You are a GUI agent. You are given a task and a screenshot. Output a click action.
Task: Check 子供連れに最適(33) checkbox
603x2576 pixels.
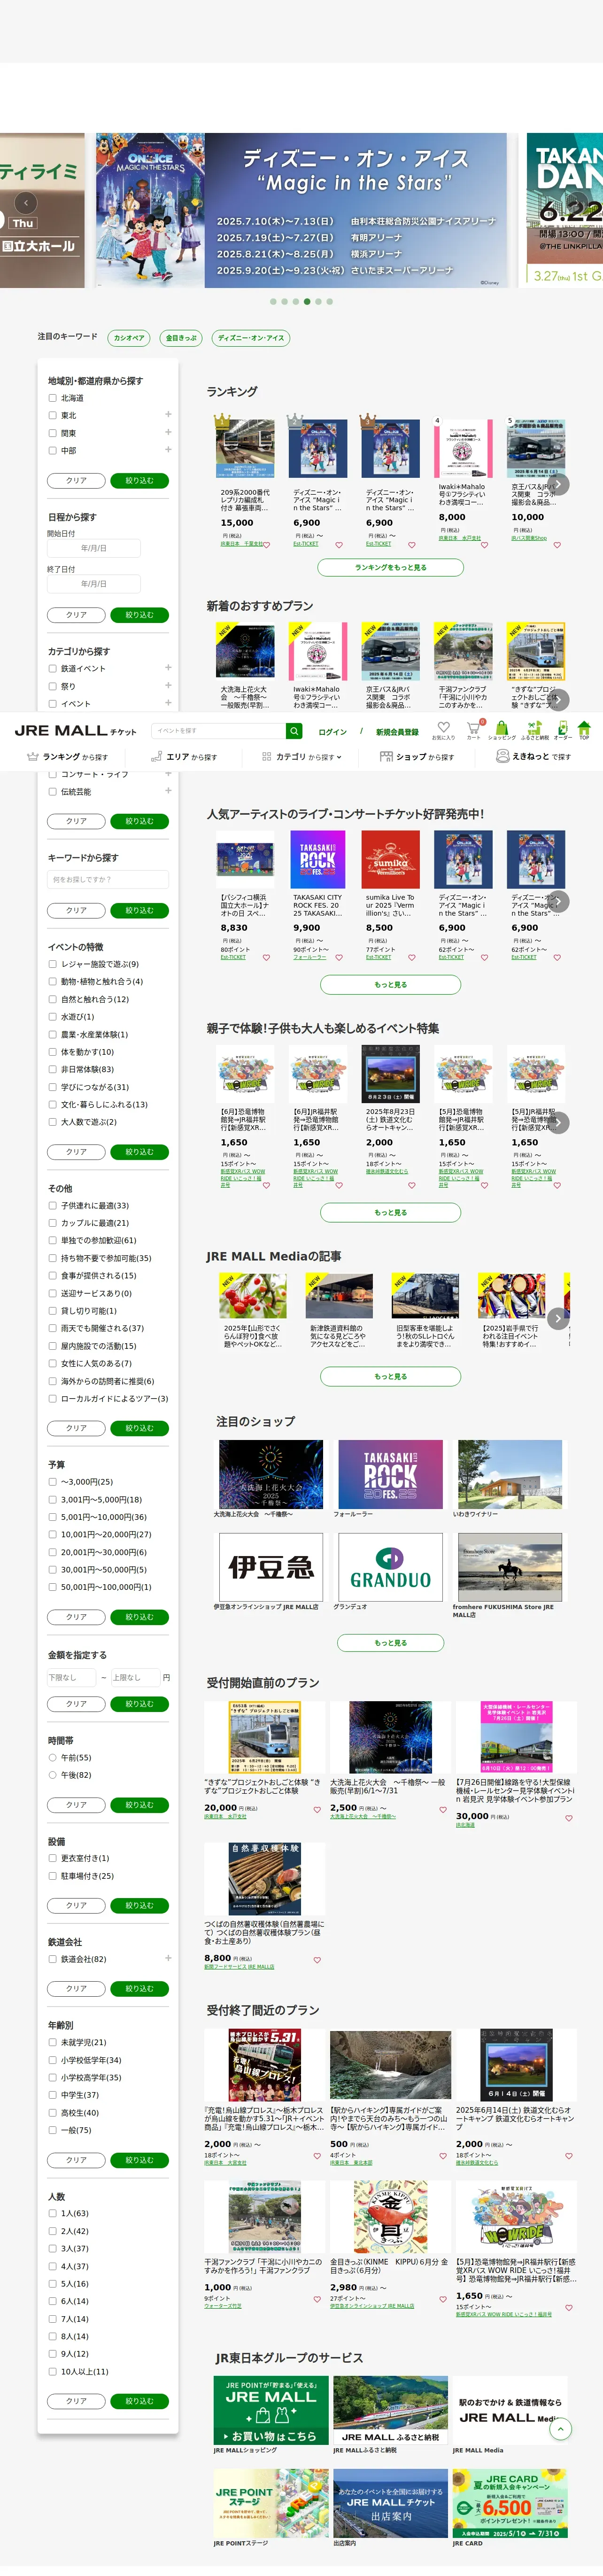click(x=53, y=1206)
